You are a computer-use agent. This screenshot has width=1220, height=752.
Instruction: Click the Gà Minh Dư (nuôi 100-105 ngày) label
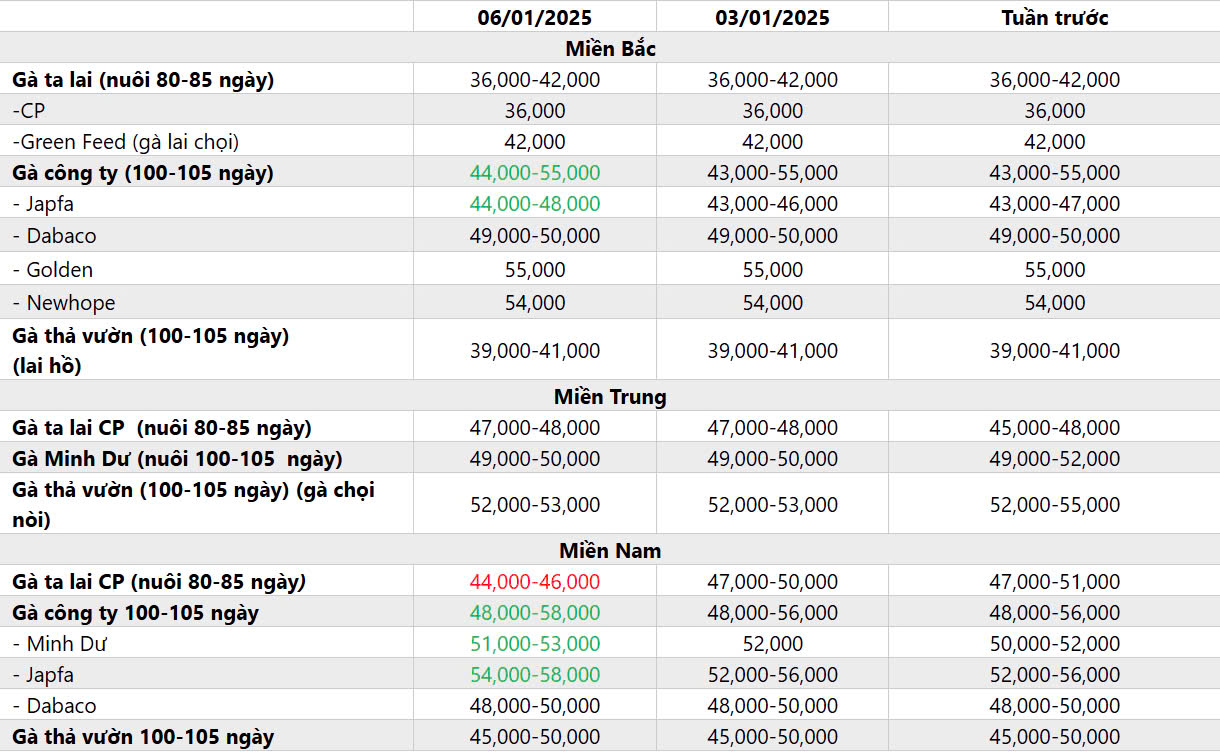point(177,459)
